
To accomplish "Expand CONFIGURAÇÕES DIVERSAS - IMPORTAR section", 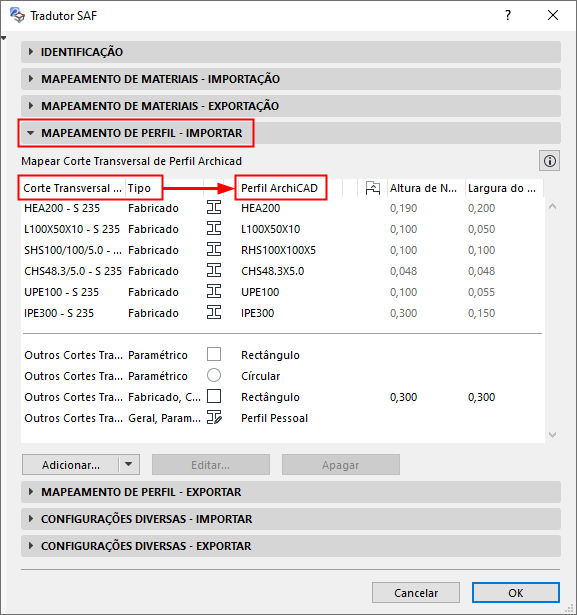I will tap(291, 519).
